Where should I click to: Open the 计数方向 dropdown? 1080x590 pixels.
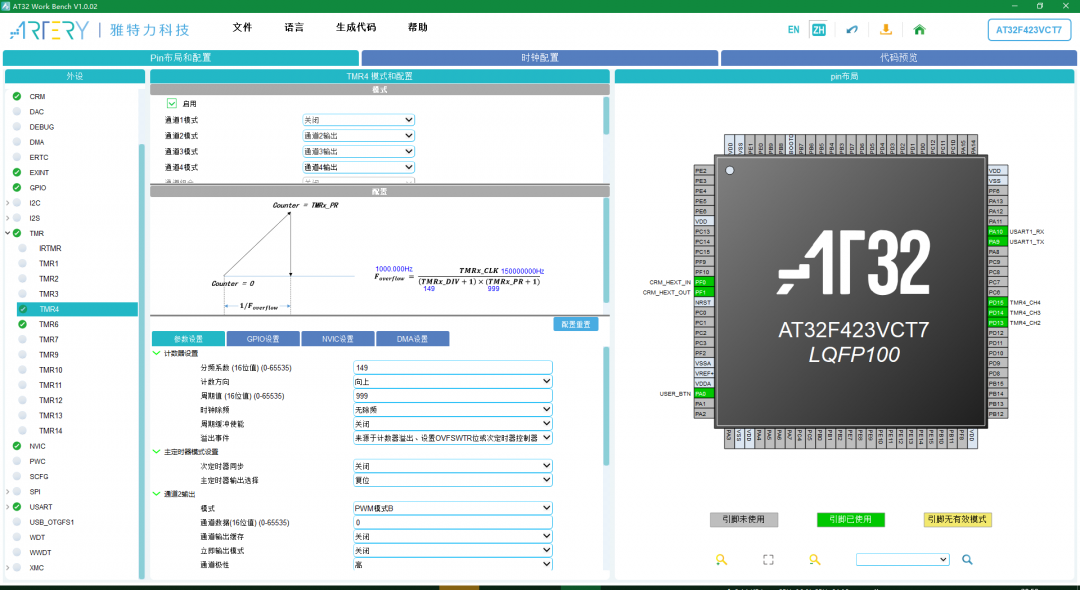pyautogui.click(x=453, y=381)
